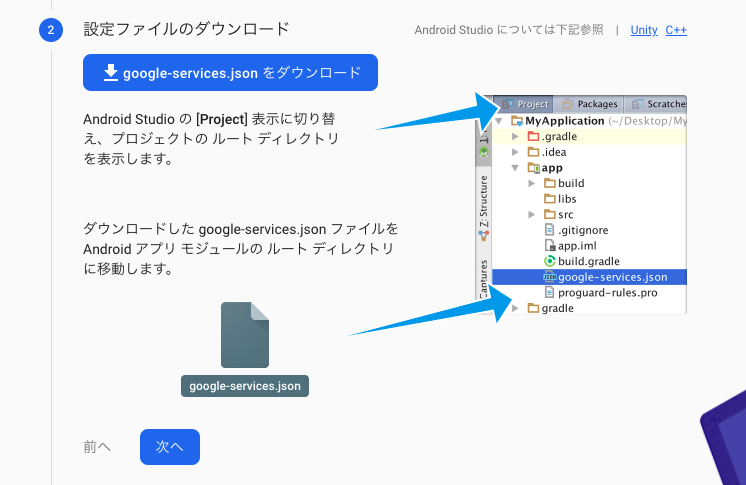Go to next step with 次へ button
The image size is (746, 485).
[x=170, y=446]
